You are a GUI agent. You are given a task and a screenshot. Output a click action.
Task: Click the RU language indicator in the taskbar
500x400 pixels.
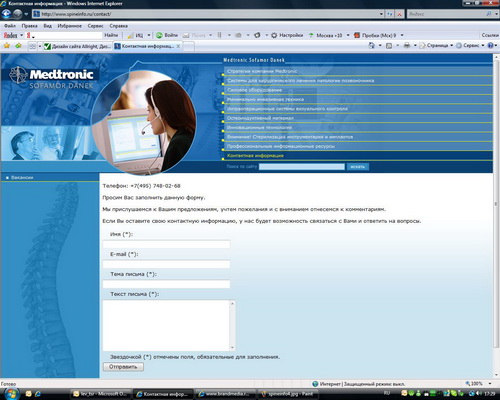387,393
